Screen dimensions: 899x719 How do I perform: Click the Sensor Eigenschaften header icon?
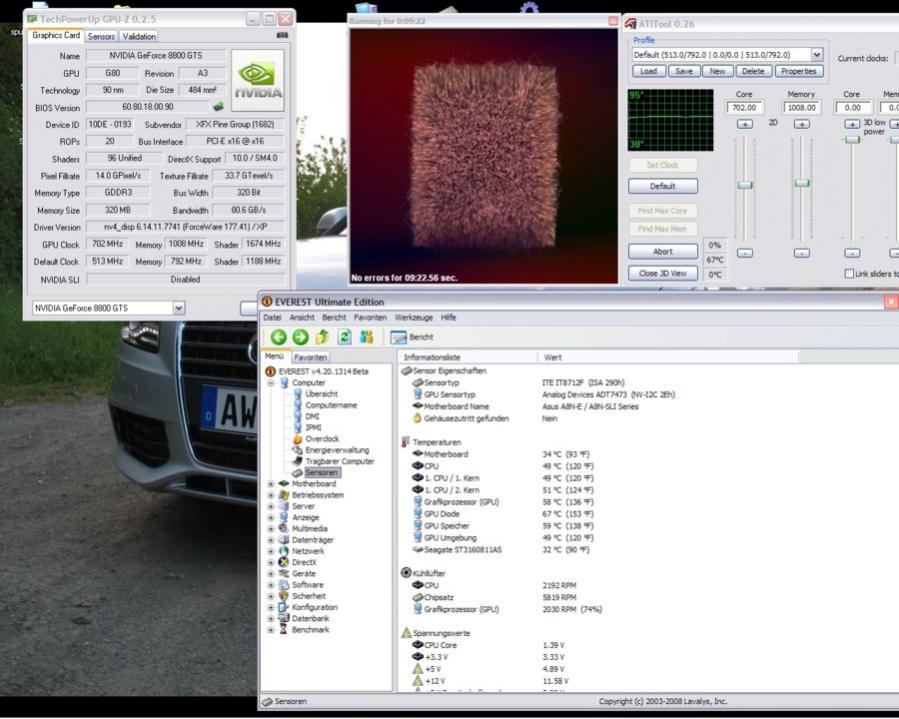(406, 371)
